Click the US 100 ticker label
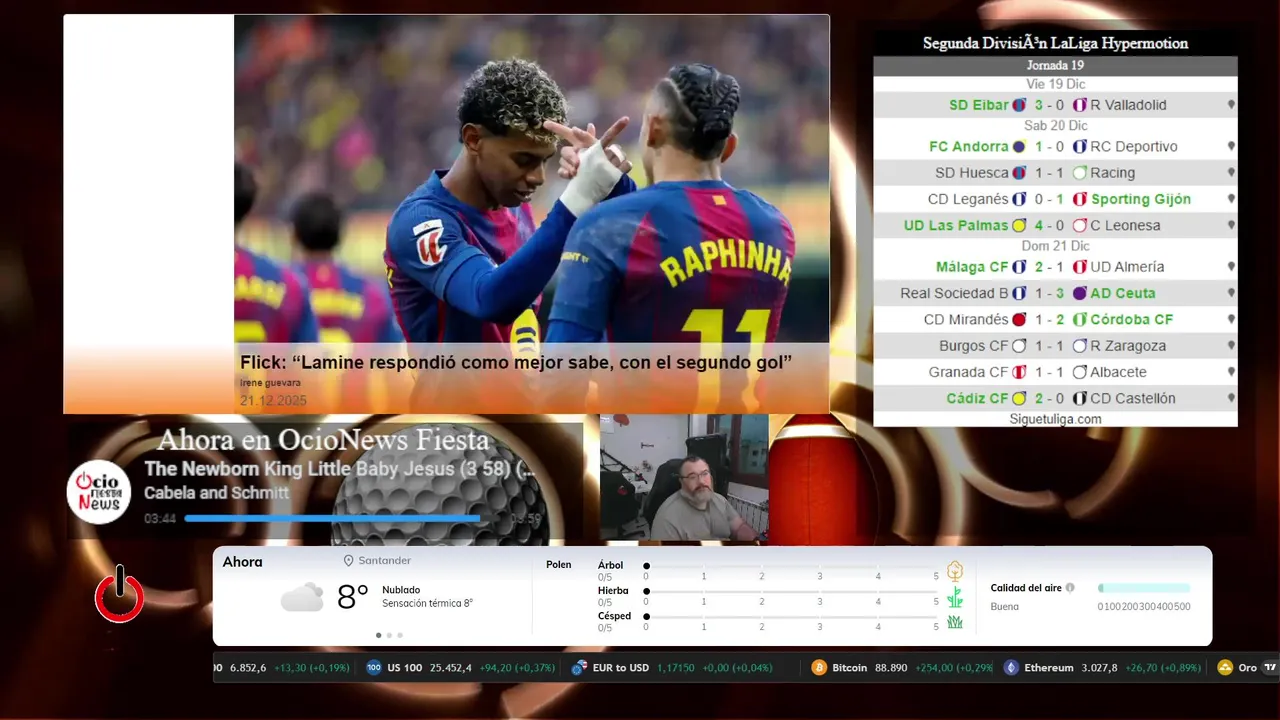This screenshot has width=1280, height=720. click(x=404, y=668)
